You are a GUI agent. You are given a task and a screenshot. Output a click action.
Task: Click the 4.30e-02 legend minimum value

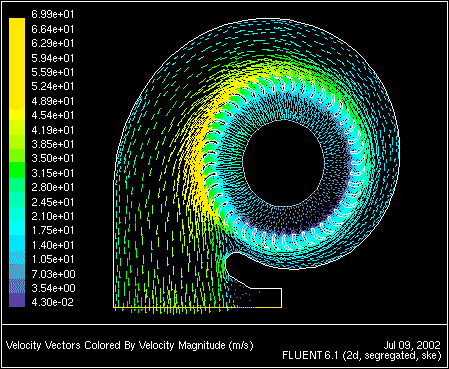53,302
